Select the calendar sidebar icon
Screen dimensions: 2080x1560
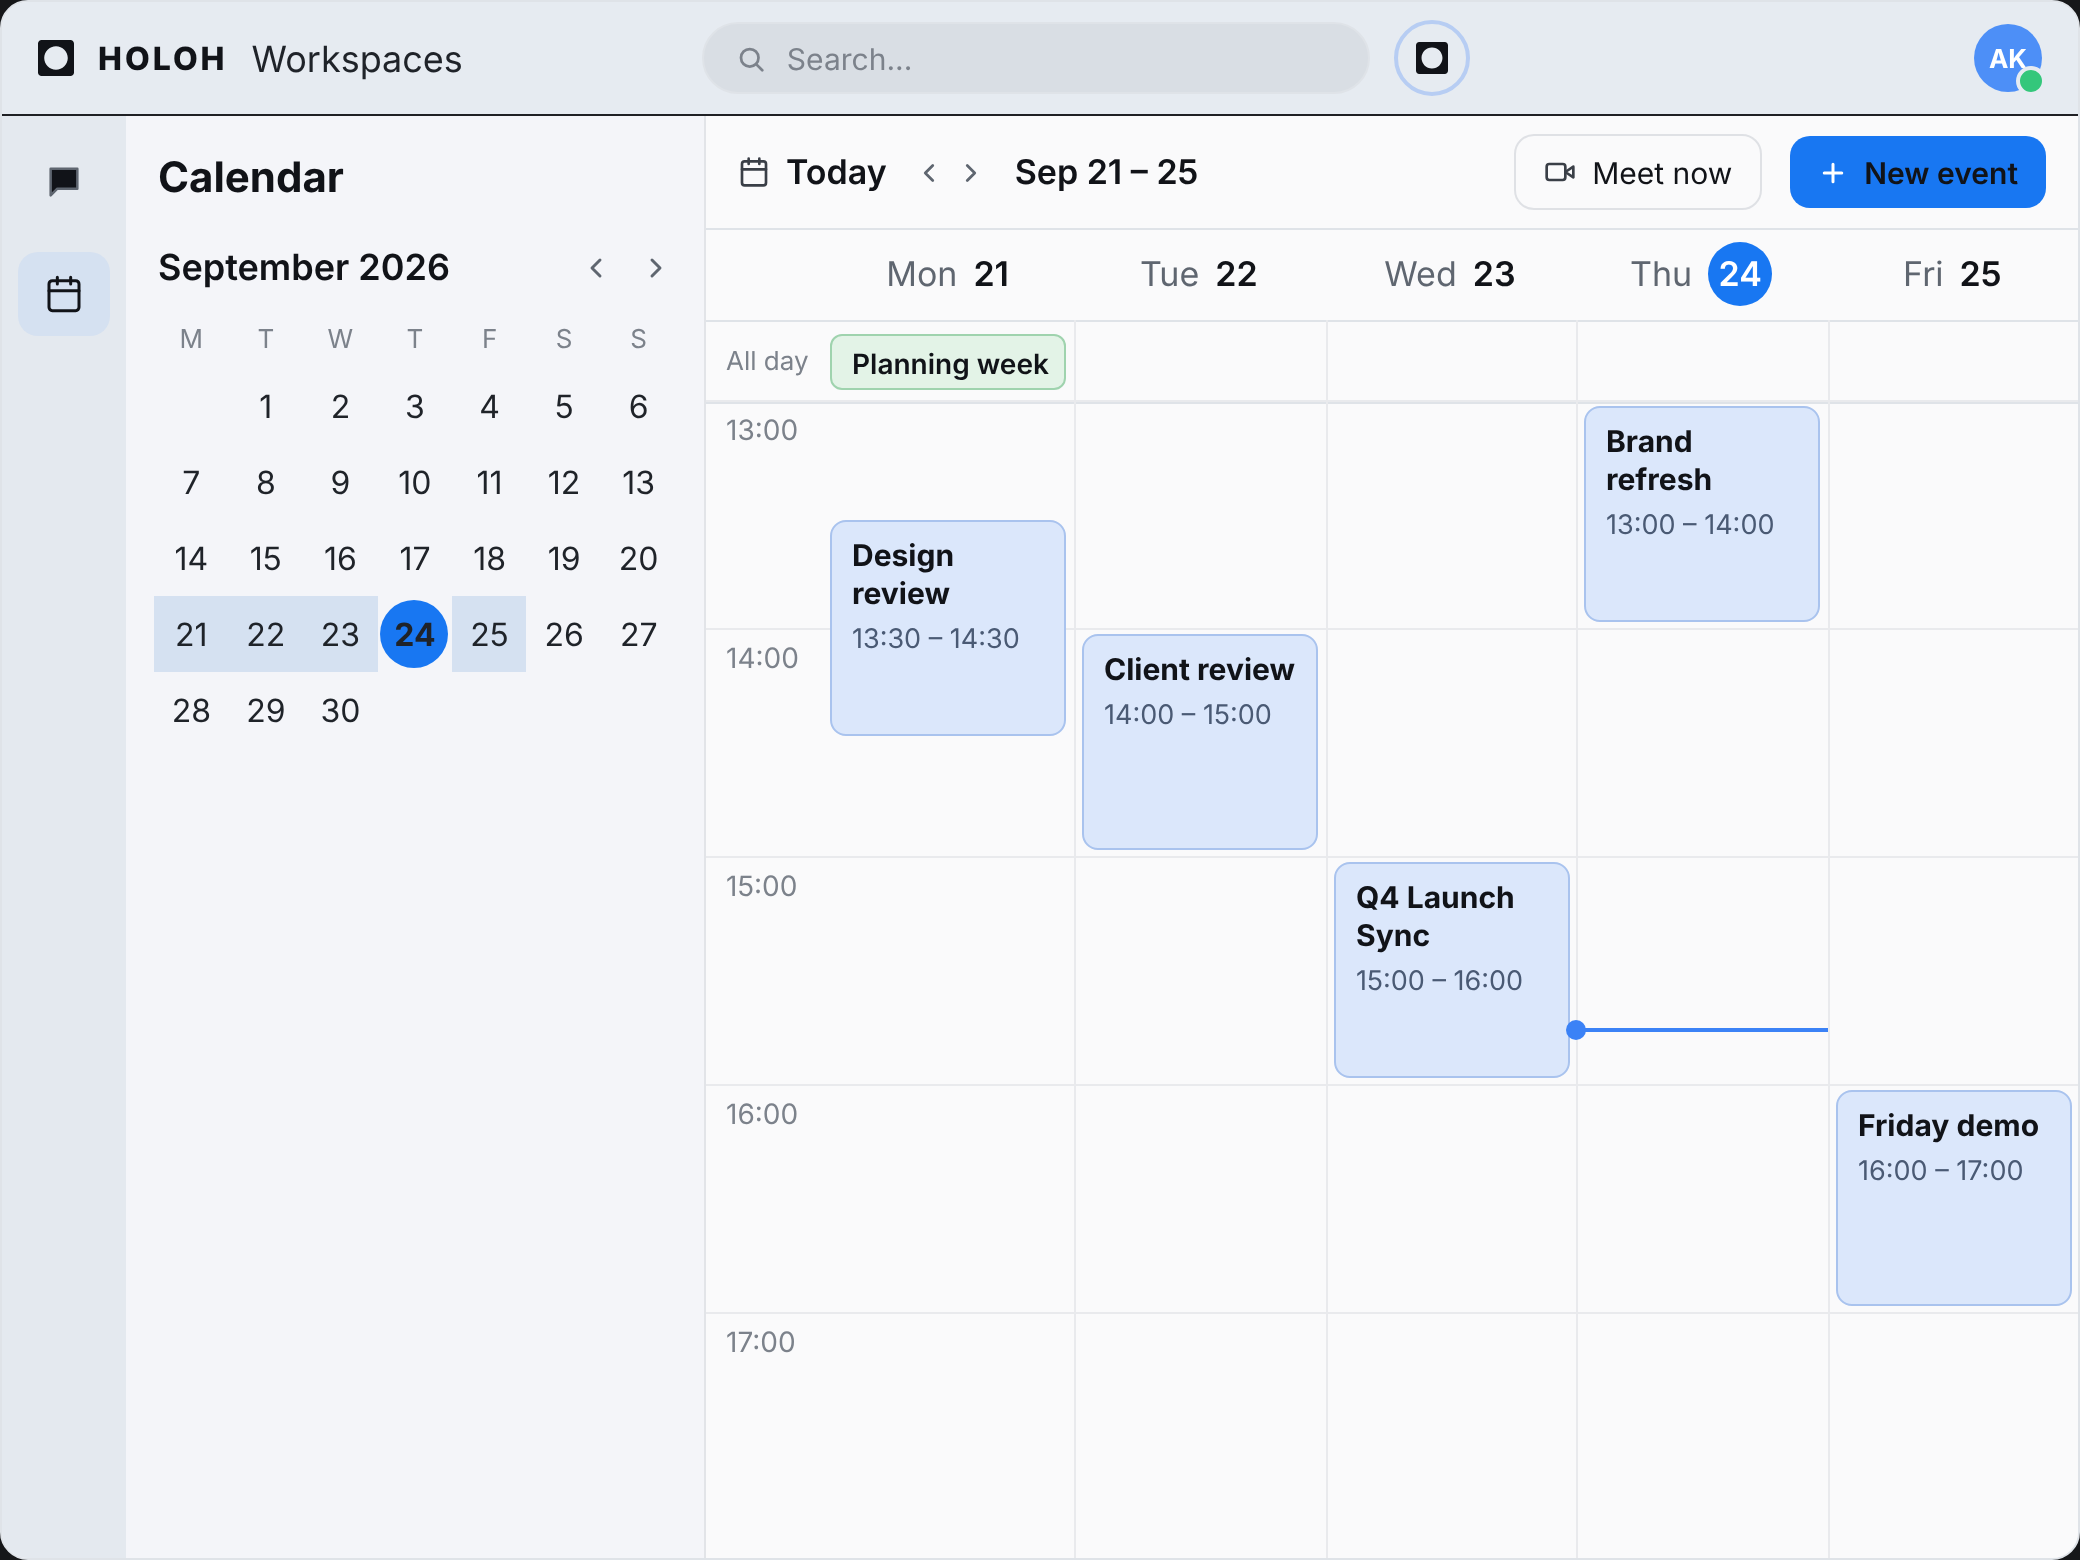[64, 294]
